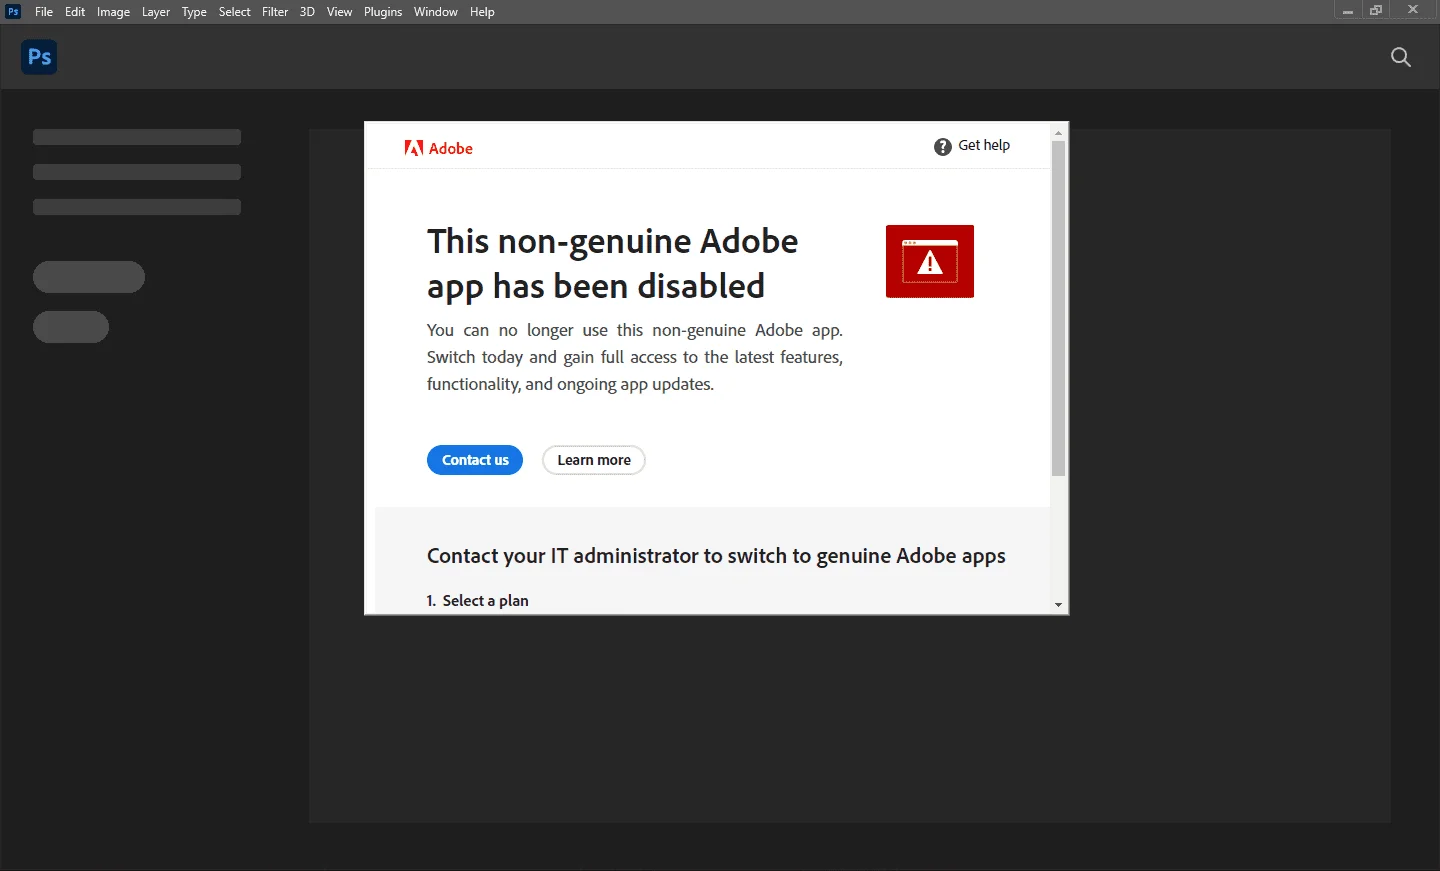
Task: Open the Edit menu
Action: [x=75, y=12]
